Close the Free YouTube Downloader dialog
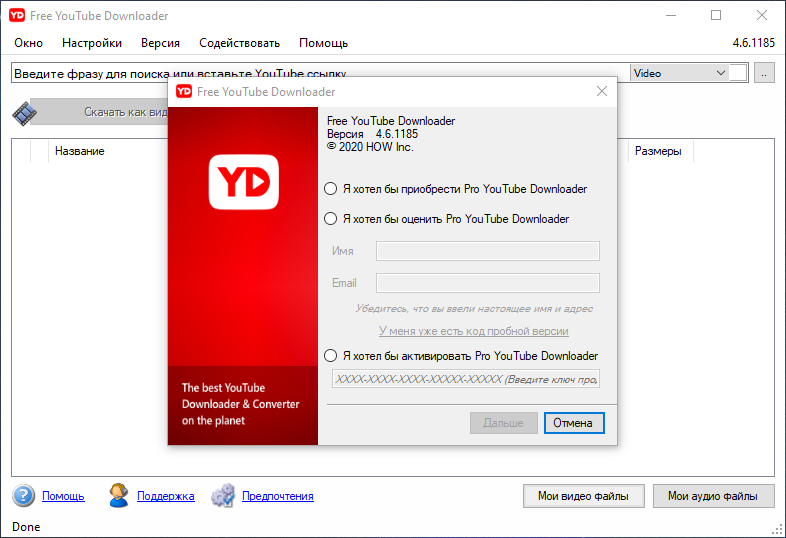Image resolution: width=786 pixels, height=538 pixels. [x=602, y=91]
